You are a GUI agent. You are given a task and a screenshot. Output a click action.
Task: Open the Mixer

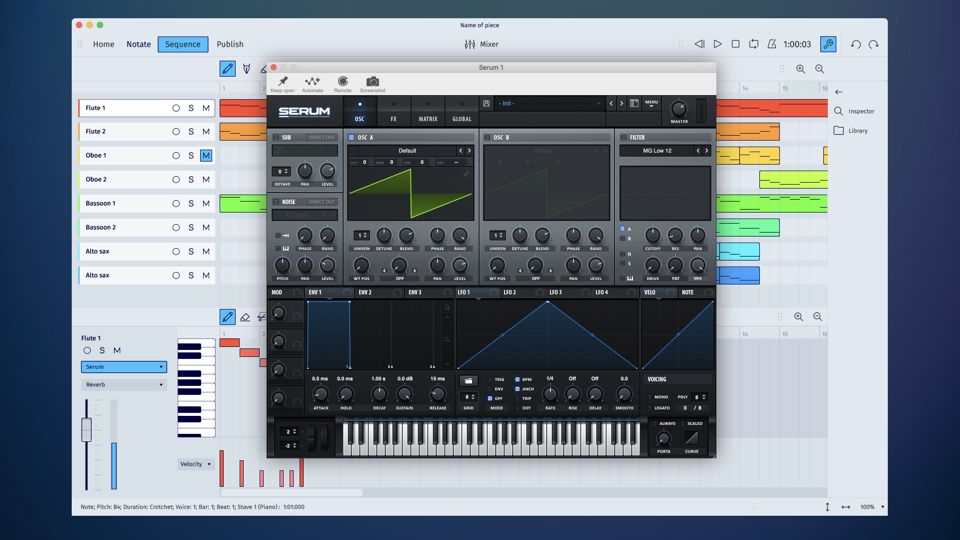pyautogui.click(x=481, y=44)
